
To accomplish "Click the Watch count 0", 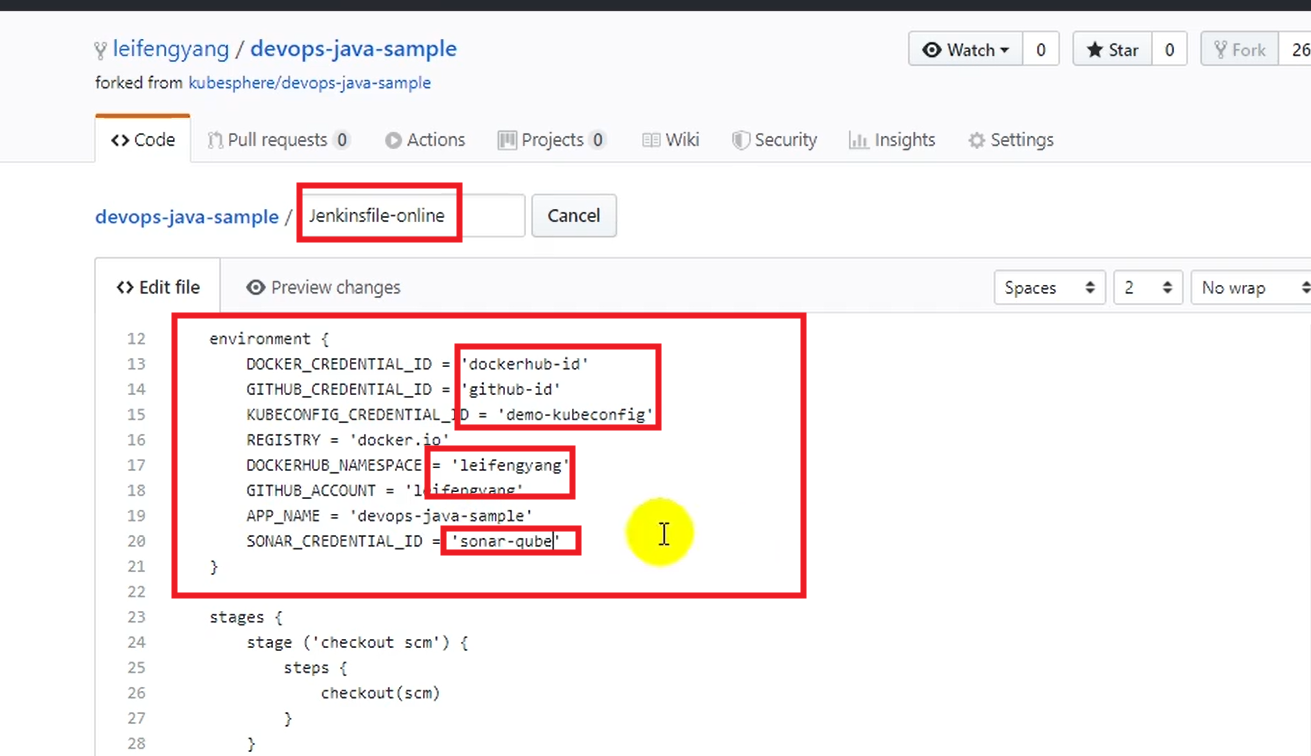I will coord(1041,49).
